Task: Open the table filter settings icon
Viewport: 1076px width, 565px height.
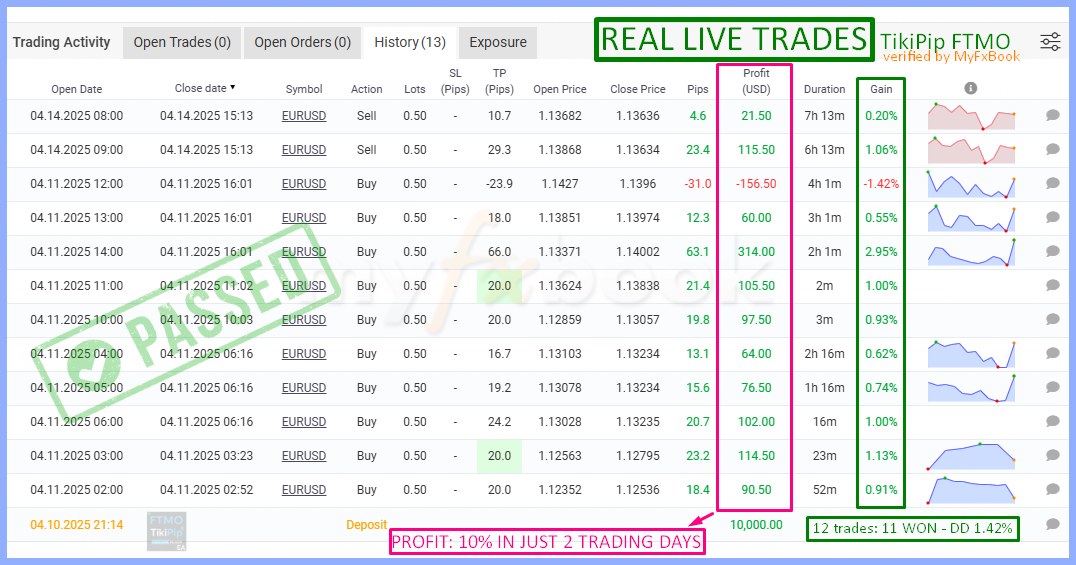Action: pos(1050,42)
